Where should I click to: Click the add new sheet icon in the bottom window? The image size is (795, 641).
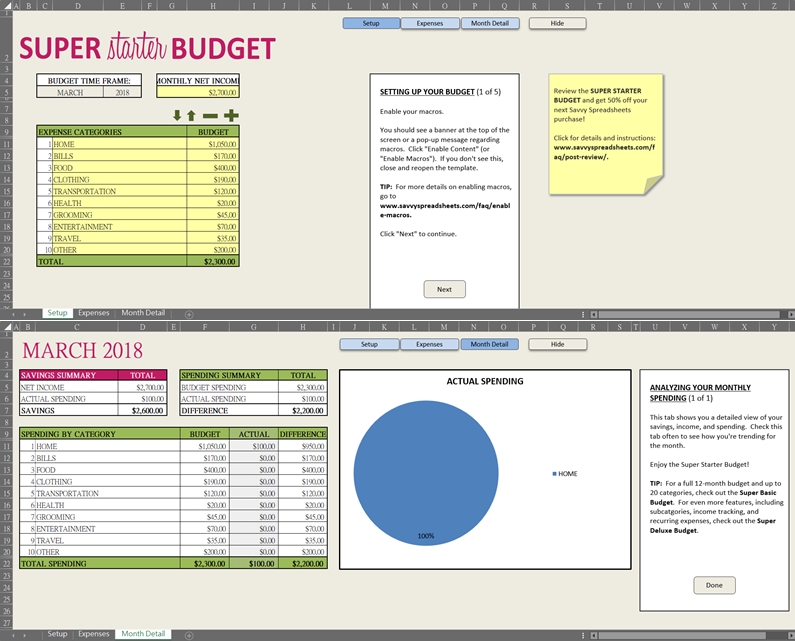[189, 635]
